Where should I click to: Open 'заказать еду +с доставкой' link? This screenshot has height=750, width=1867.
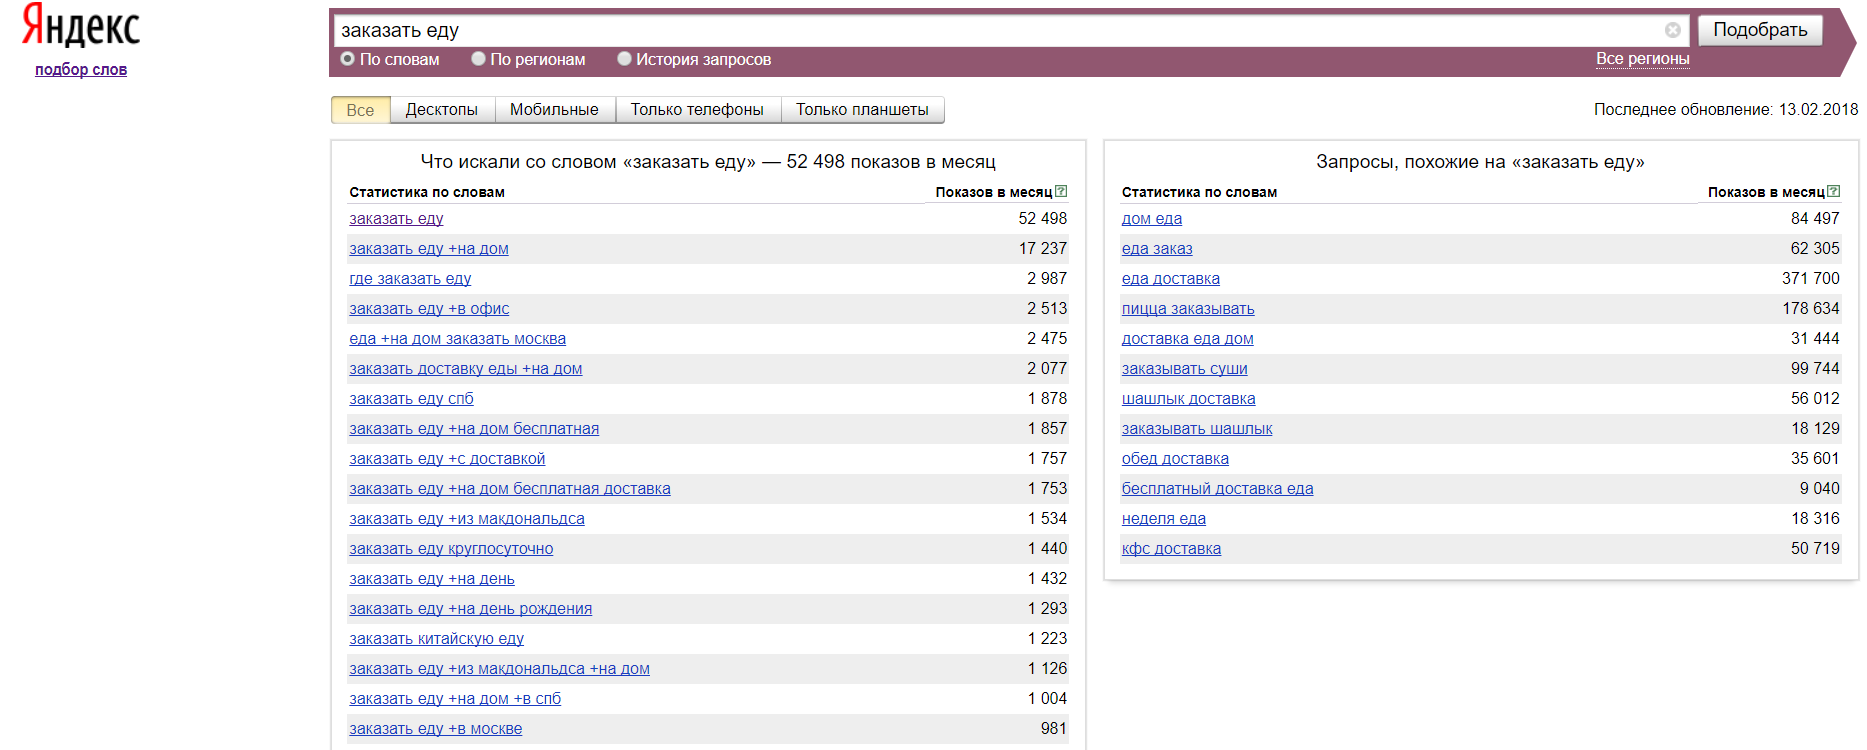tap(447, 459)
